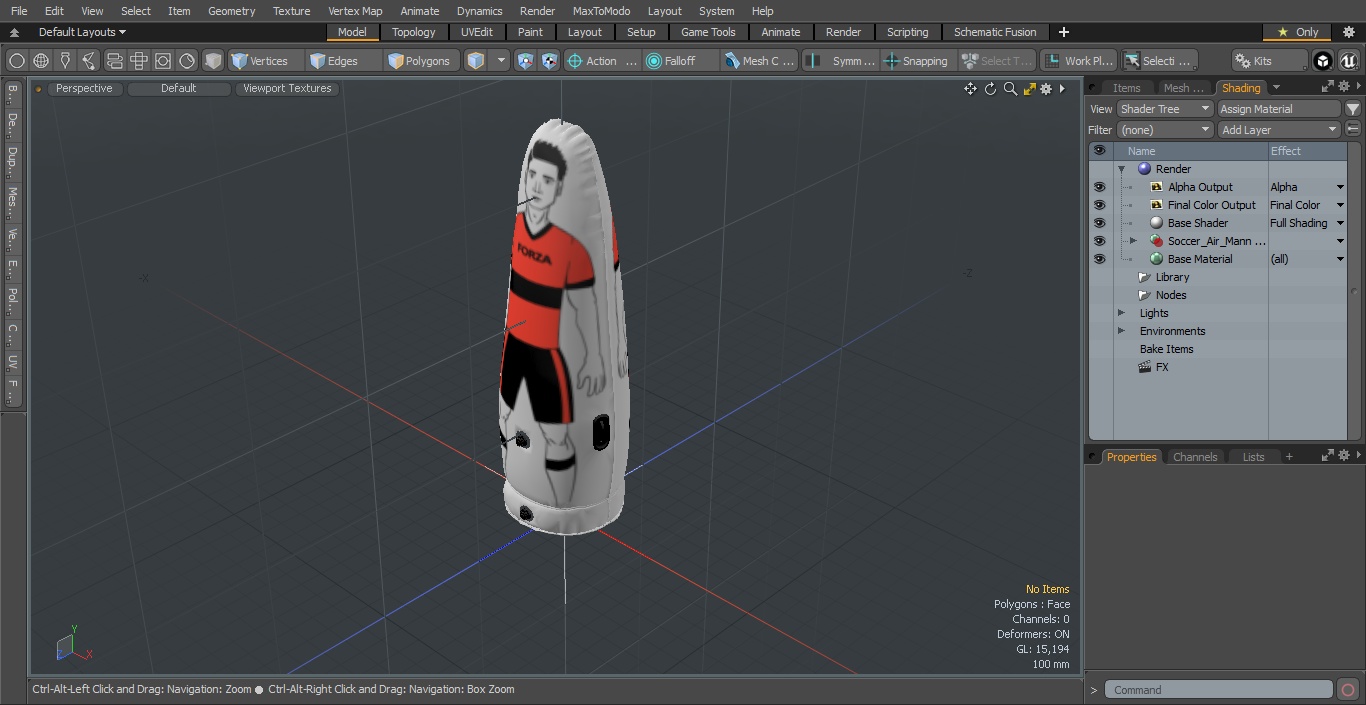Expand the Lights tree item
The height and width of the screenshot is (705, 1366).
click(1121, 313)
